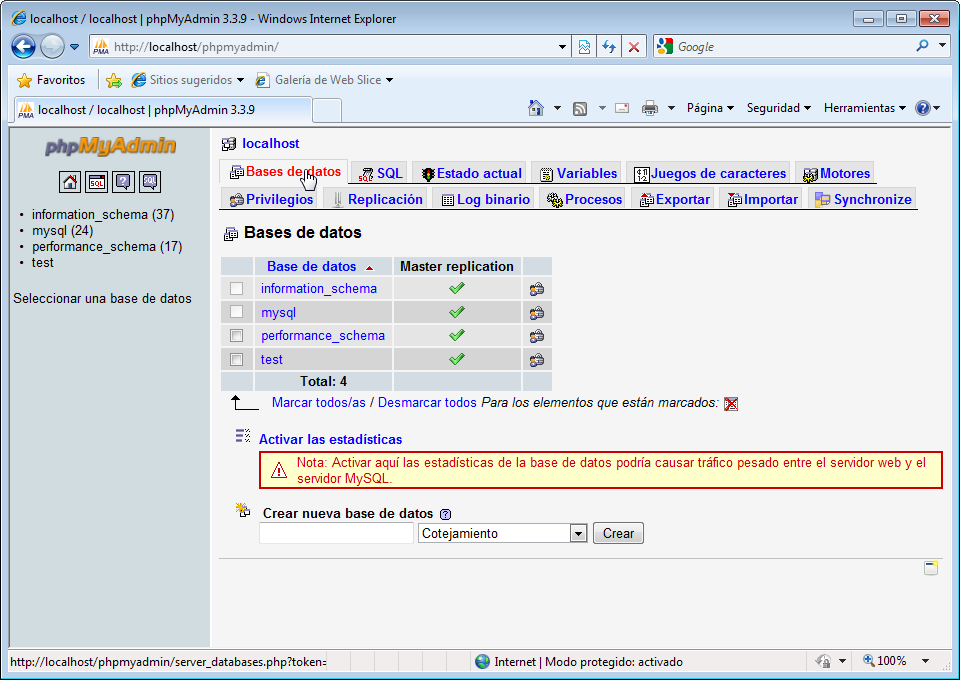
Task: Click the RSS feeds icon in command bar
Action: click(580, 109)
